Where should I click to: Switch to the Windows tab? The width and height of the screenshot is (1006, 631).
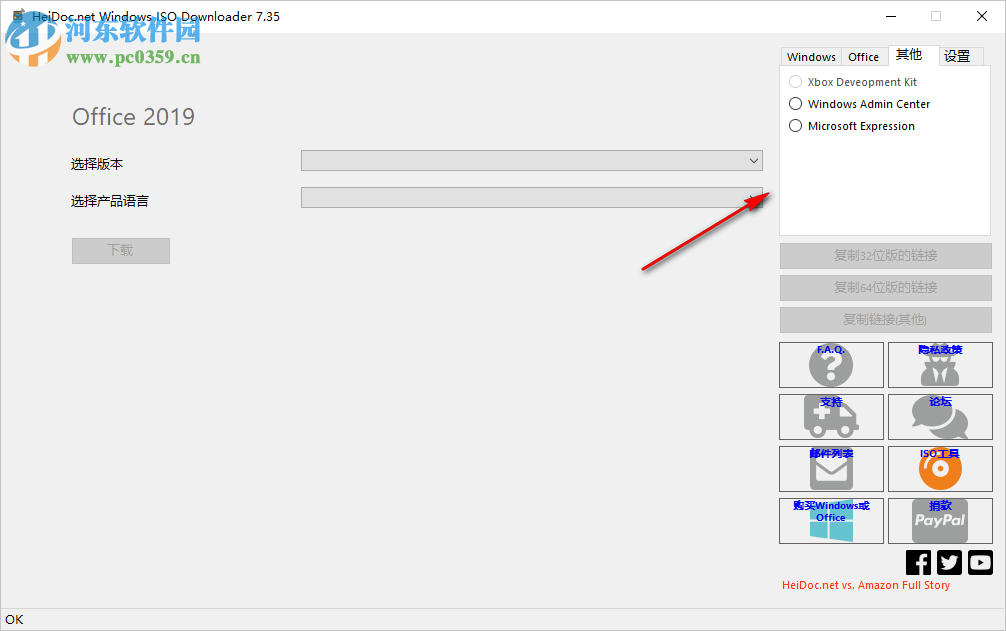click(811, 57)
